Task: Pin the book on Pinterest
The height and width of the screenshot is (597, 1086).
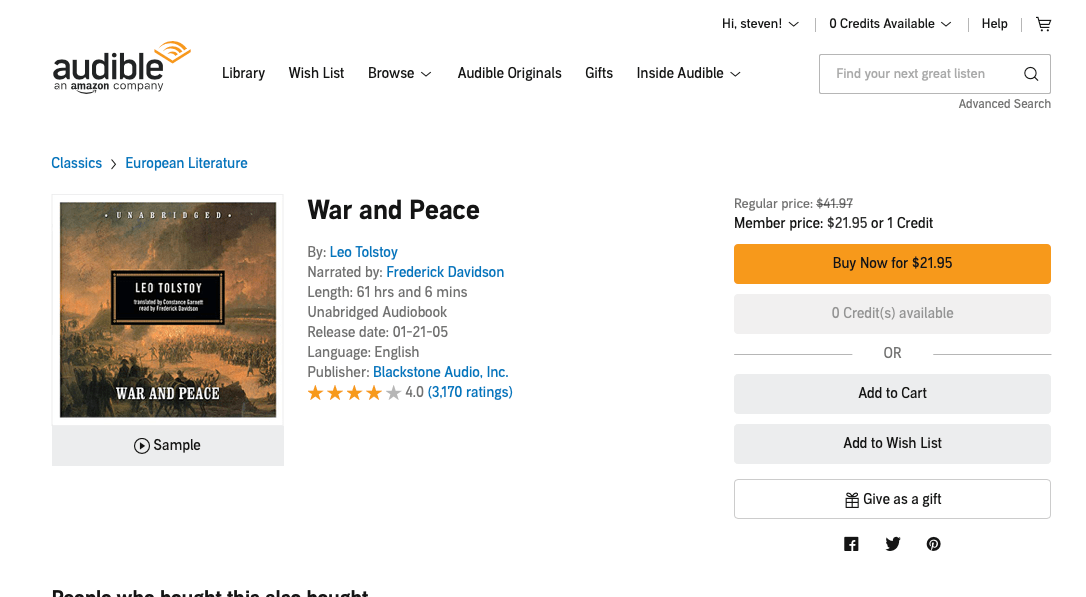Action: tap(933, 543)
